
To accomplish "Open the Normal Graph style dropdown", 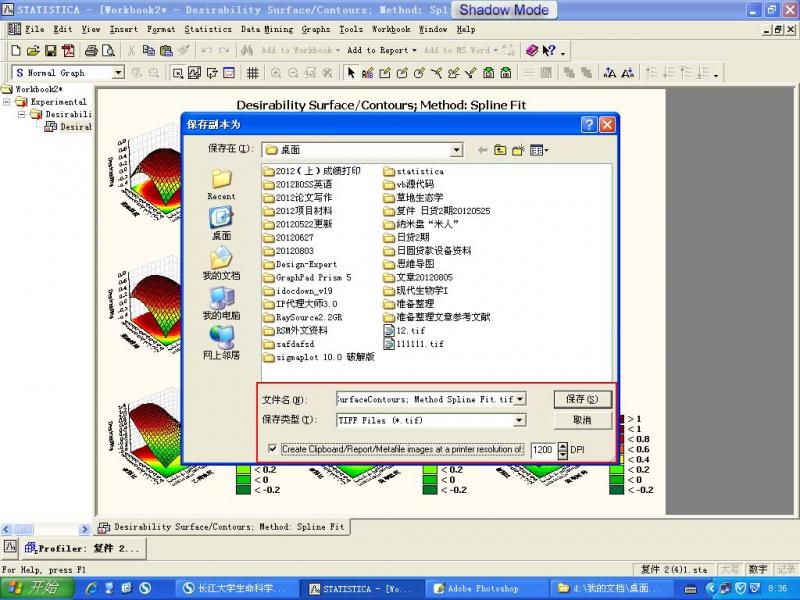I will click(118, 72).
